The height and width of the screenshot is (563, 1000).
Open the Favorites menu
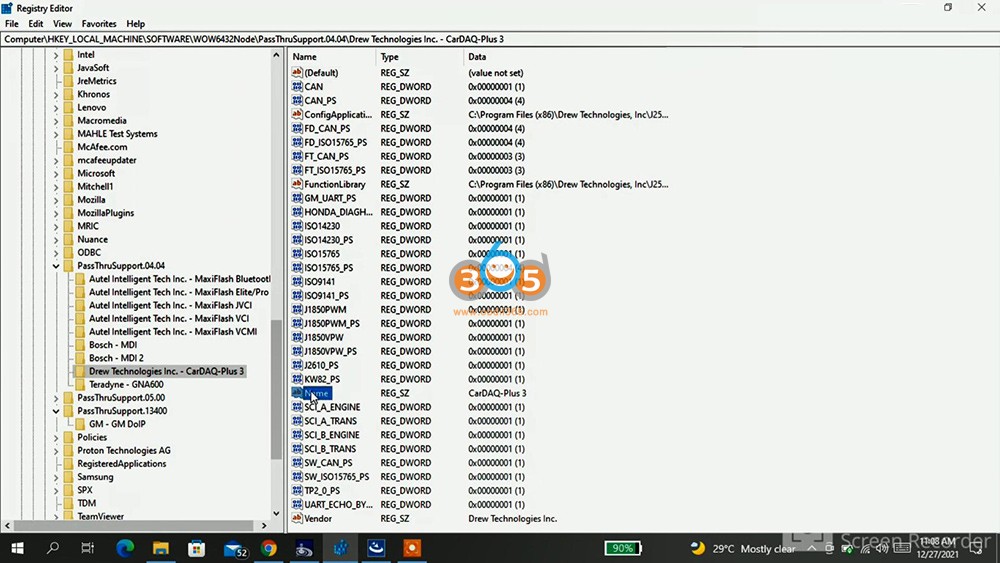[99, 24]
